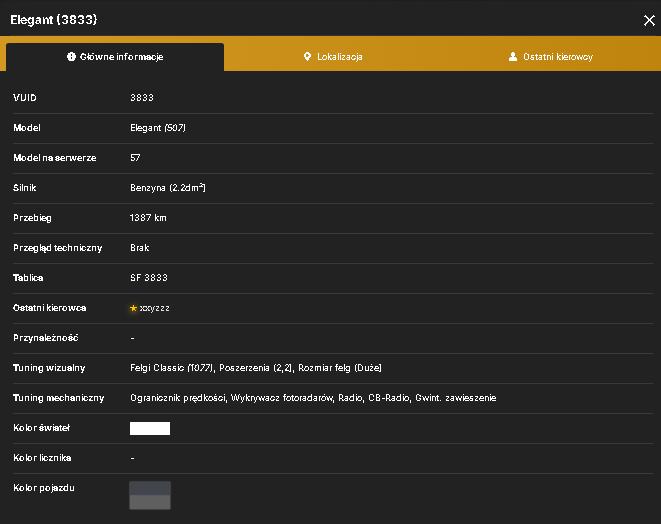This screenshot has width=661, height=524.
Task: Click the Tuning mechaniczny value with Ogranicznik prędkości
Action: coord(313,398)
